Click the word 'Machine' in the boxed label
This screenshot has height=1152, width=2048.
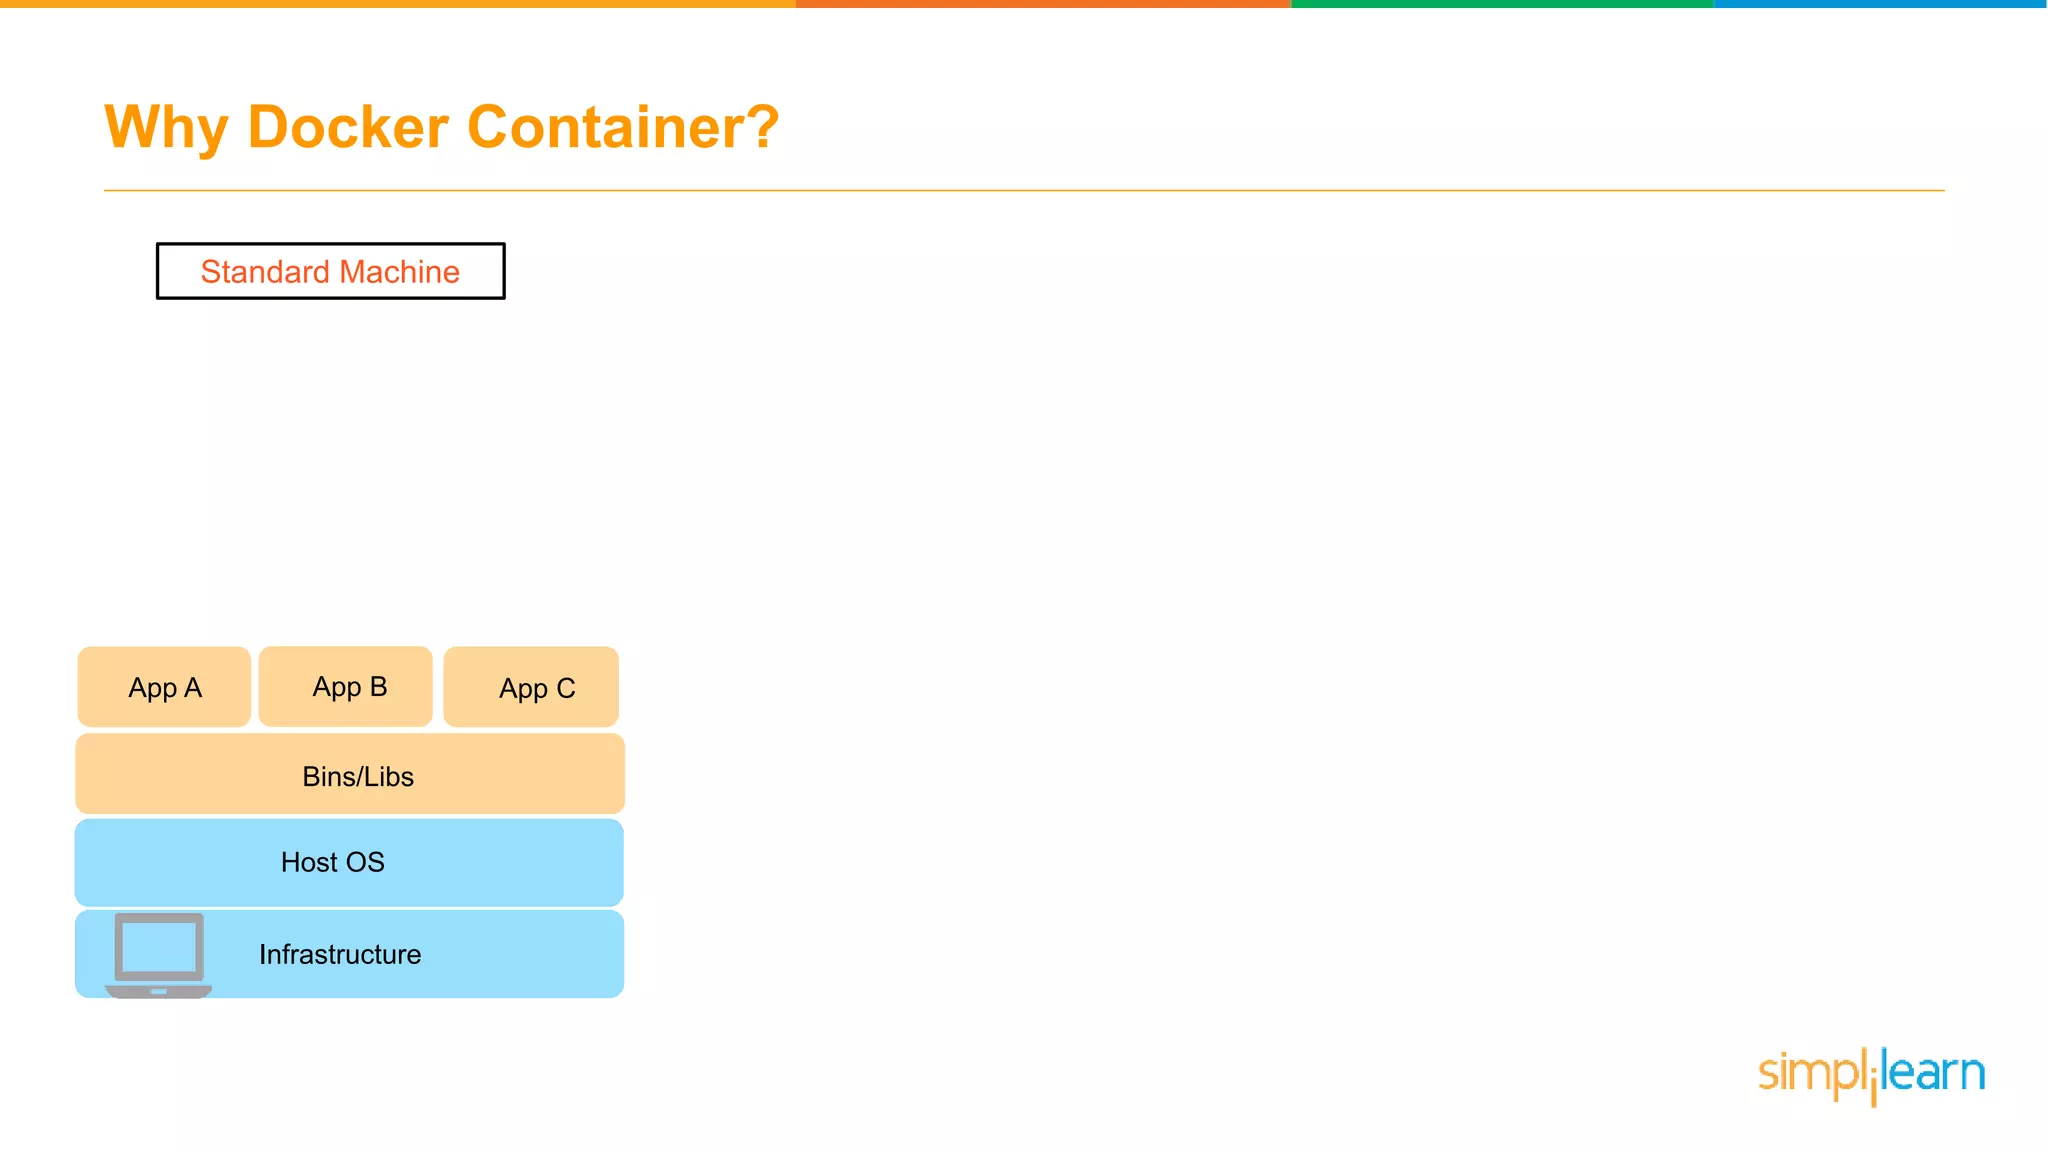coord(400,272)
